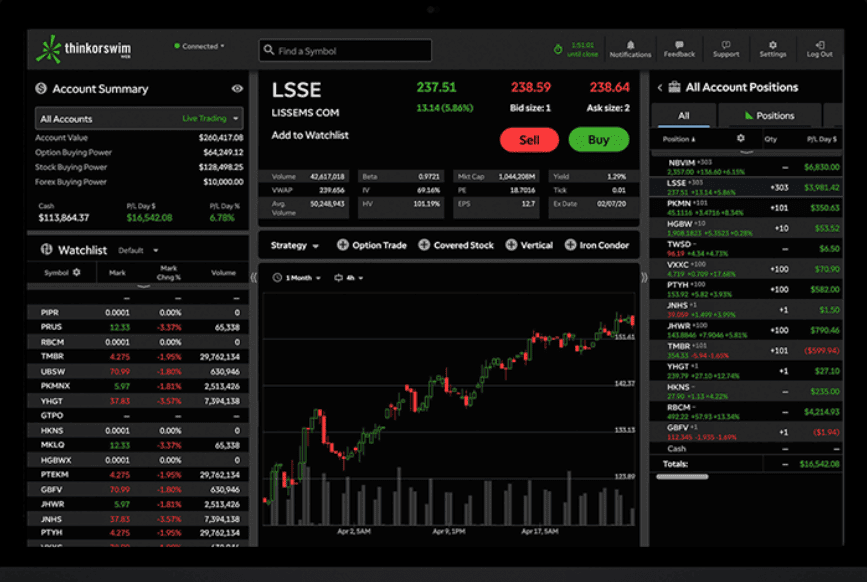The height and width of the screenshot is (582, 867).
Task: Switch to the Positions tab
Action: click(772, 116)
